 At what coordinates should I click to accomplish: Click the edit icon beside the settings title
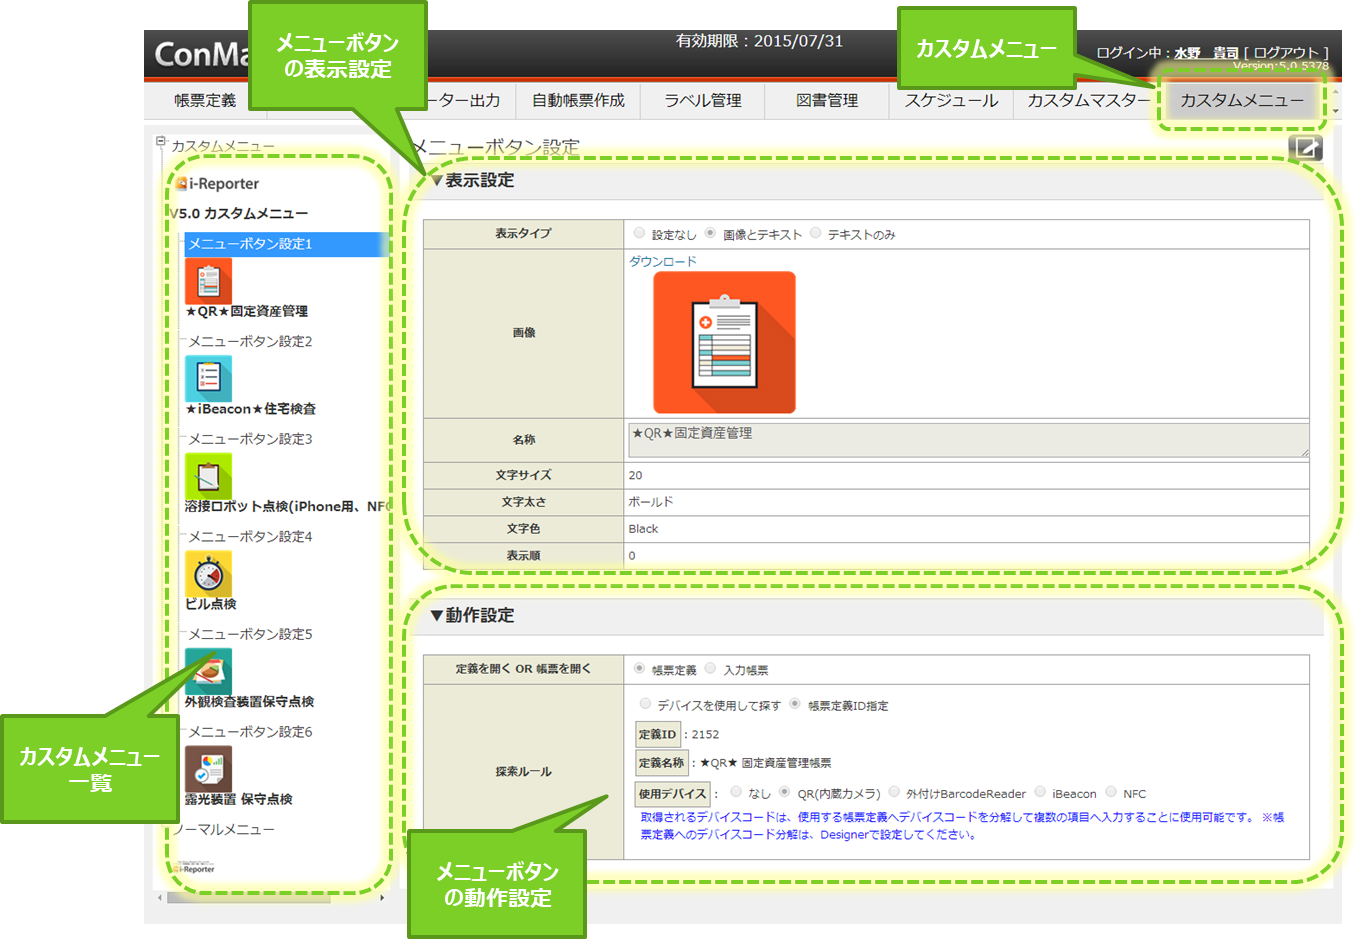(1306, 148)
